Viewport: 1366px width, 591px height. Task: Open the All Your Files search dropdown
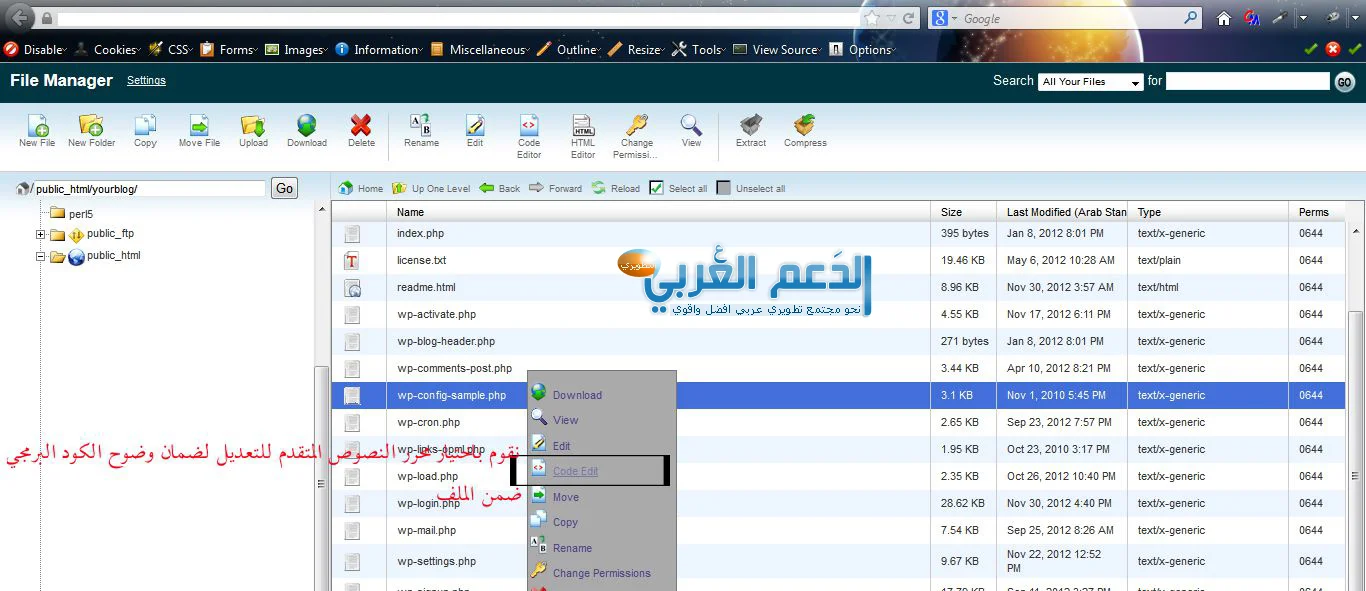pyautogui.click(x=1091, y=82)
